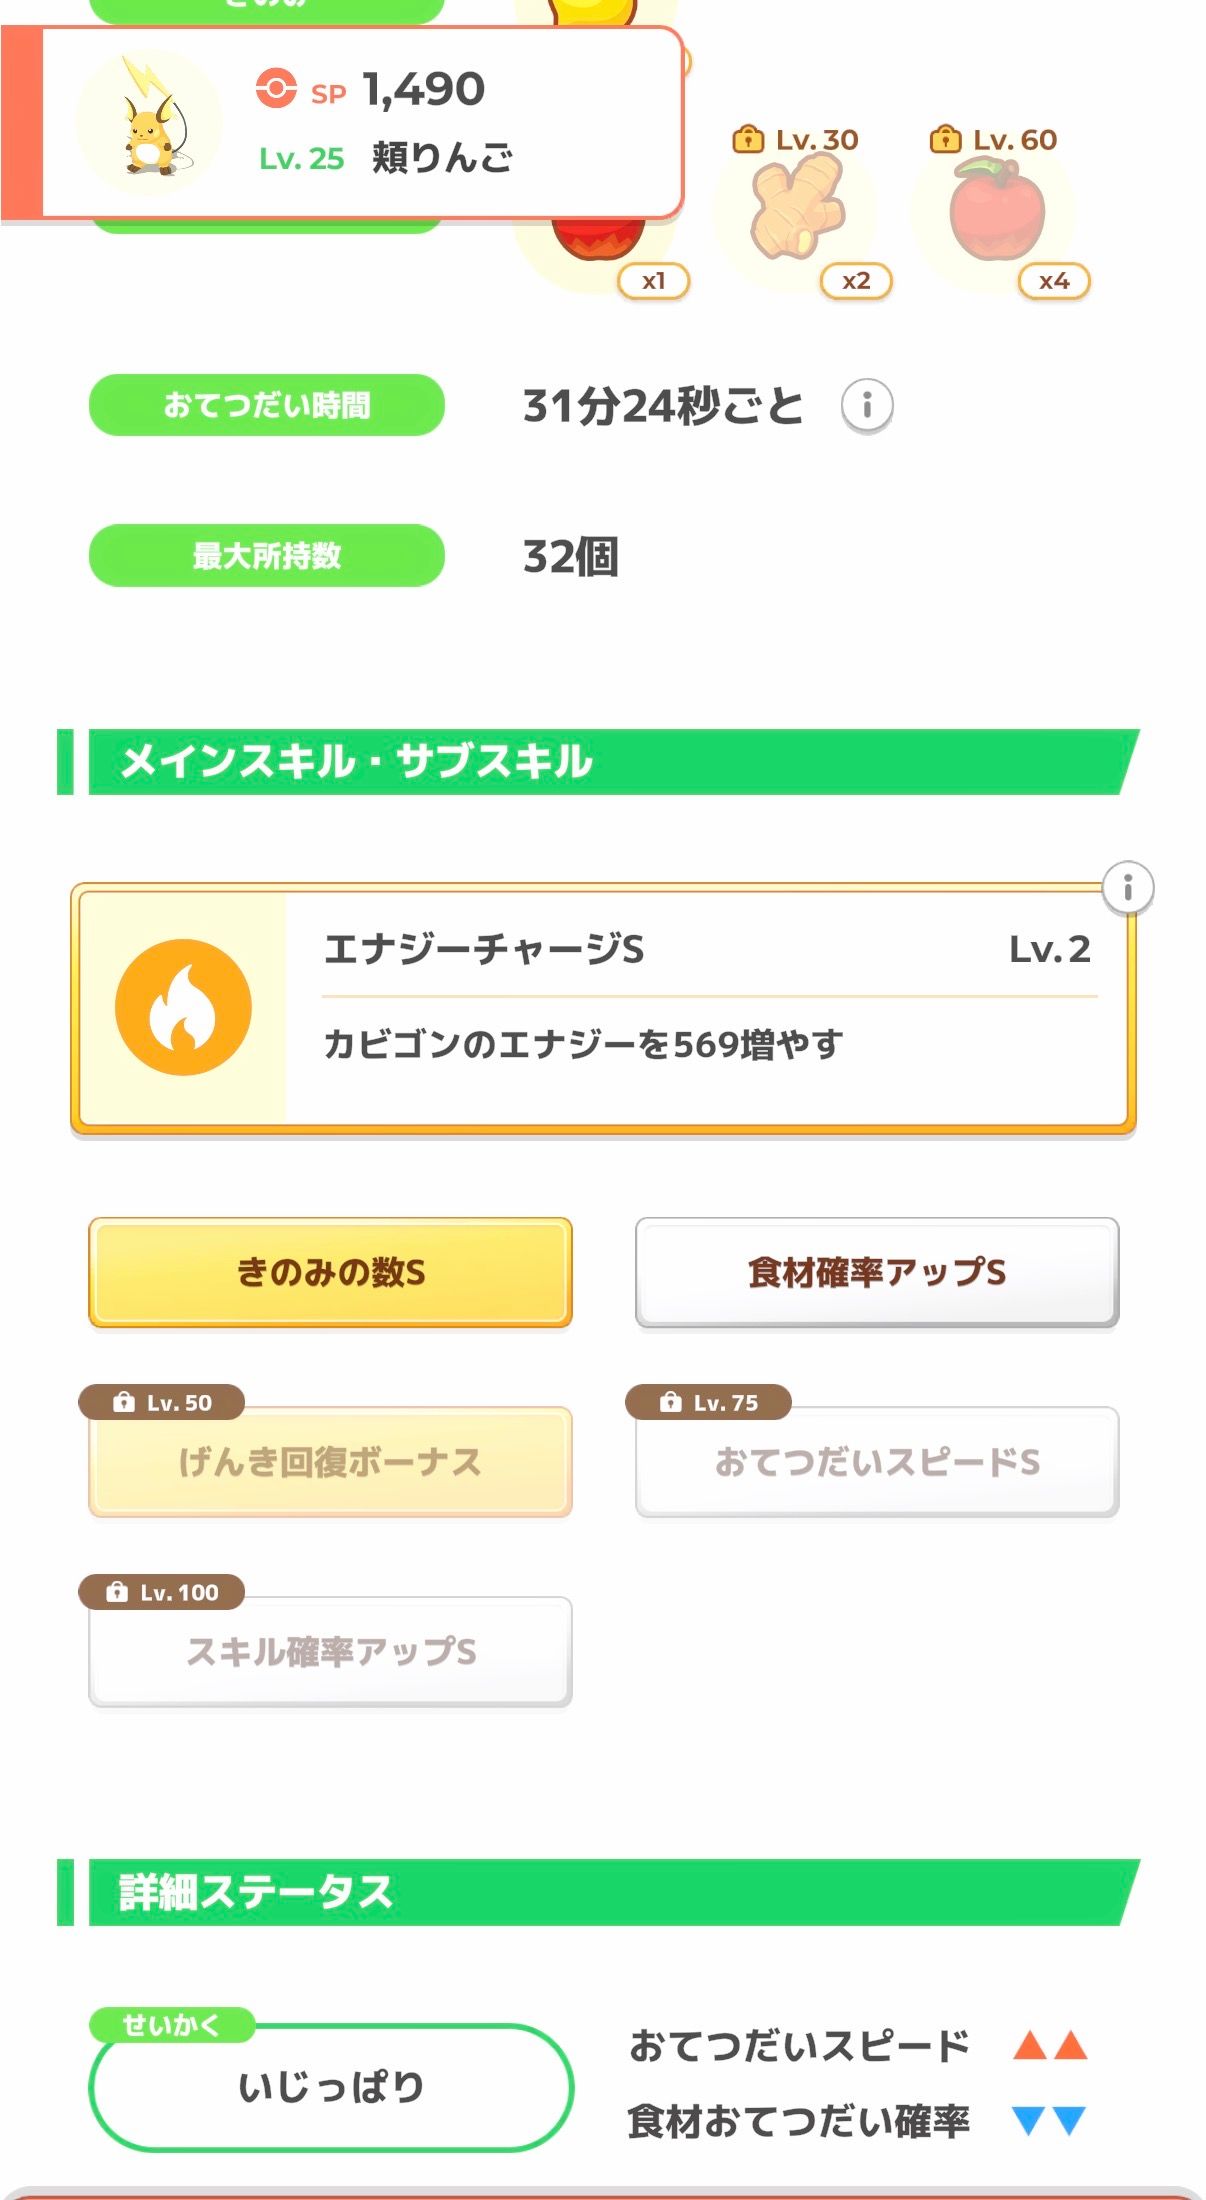The height and width of the screenshot is (2200, 1206).
Task: Tap the 詳細ステータス section header
Action: pyautogui.click(x=600, y=1892)
